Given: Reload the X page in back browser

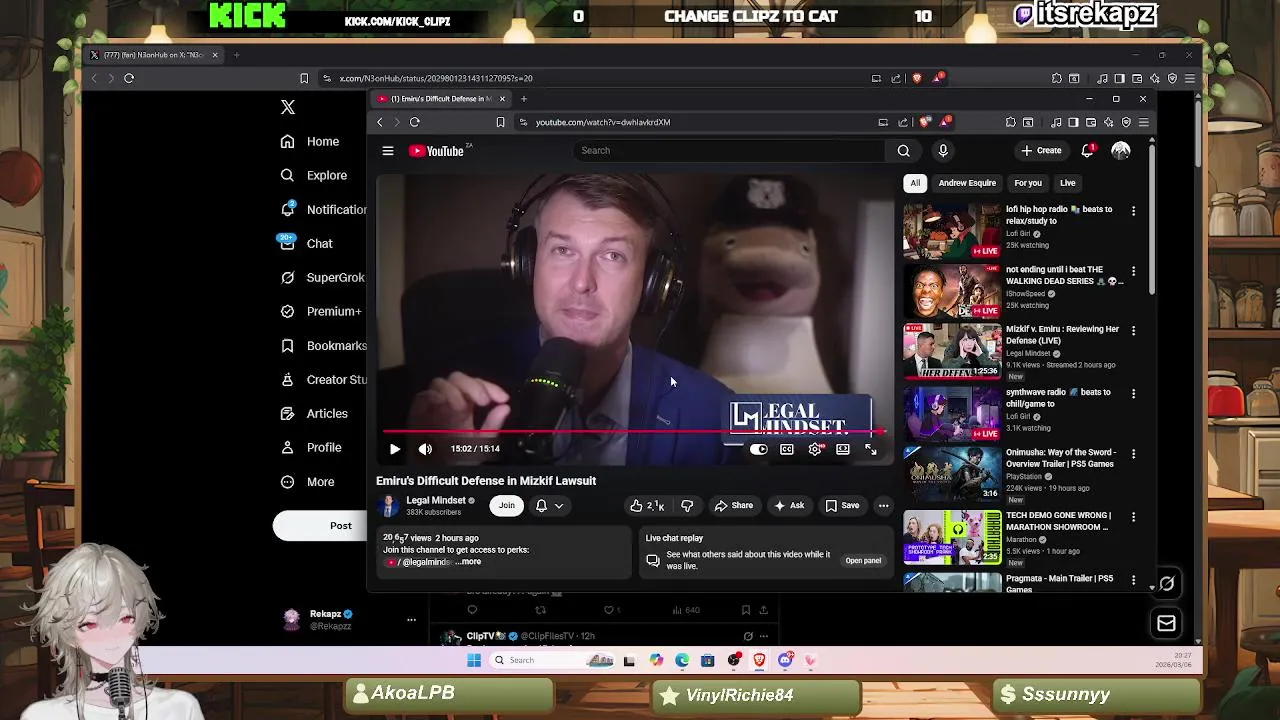Looking at the screenshot, I should click(129, 78).
